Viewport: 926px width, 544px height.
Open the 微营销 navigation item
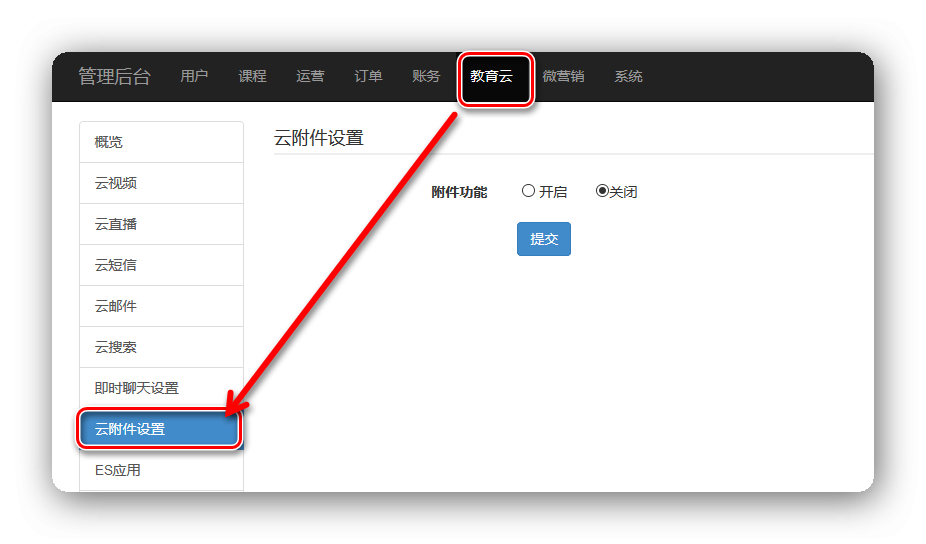[563, 77]
